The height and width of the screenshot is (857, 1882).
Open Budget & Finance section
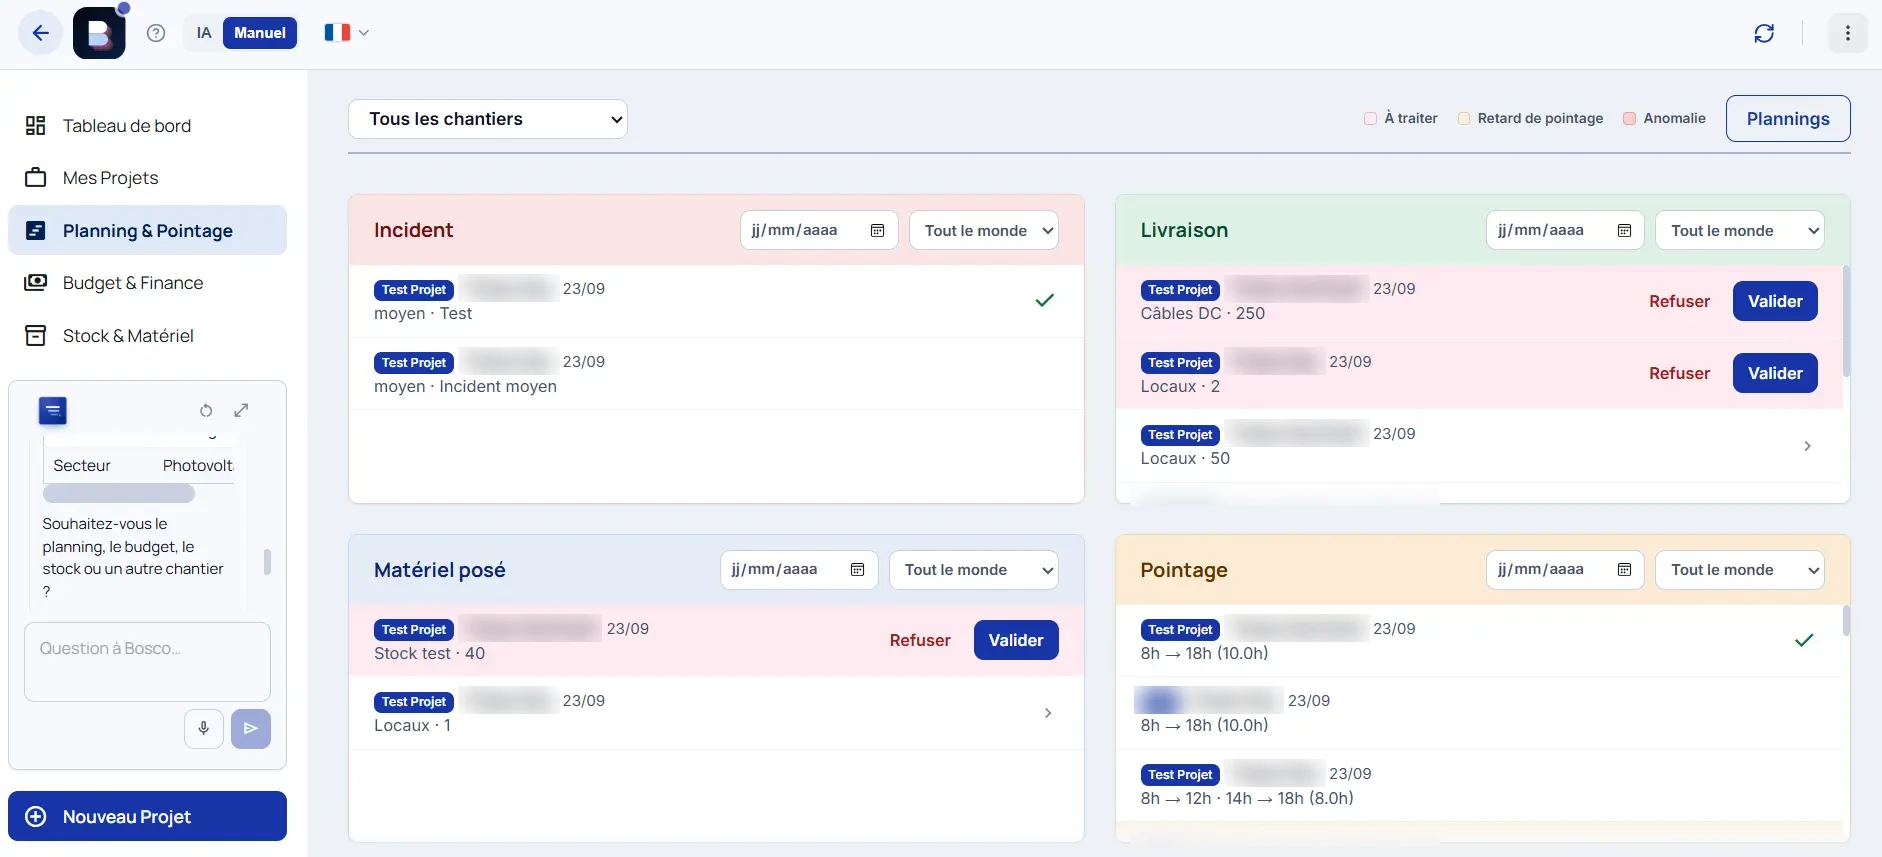(x=147, y=283)
